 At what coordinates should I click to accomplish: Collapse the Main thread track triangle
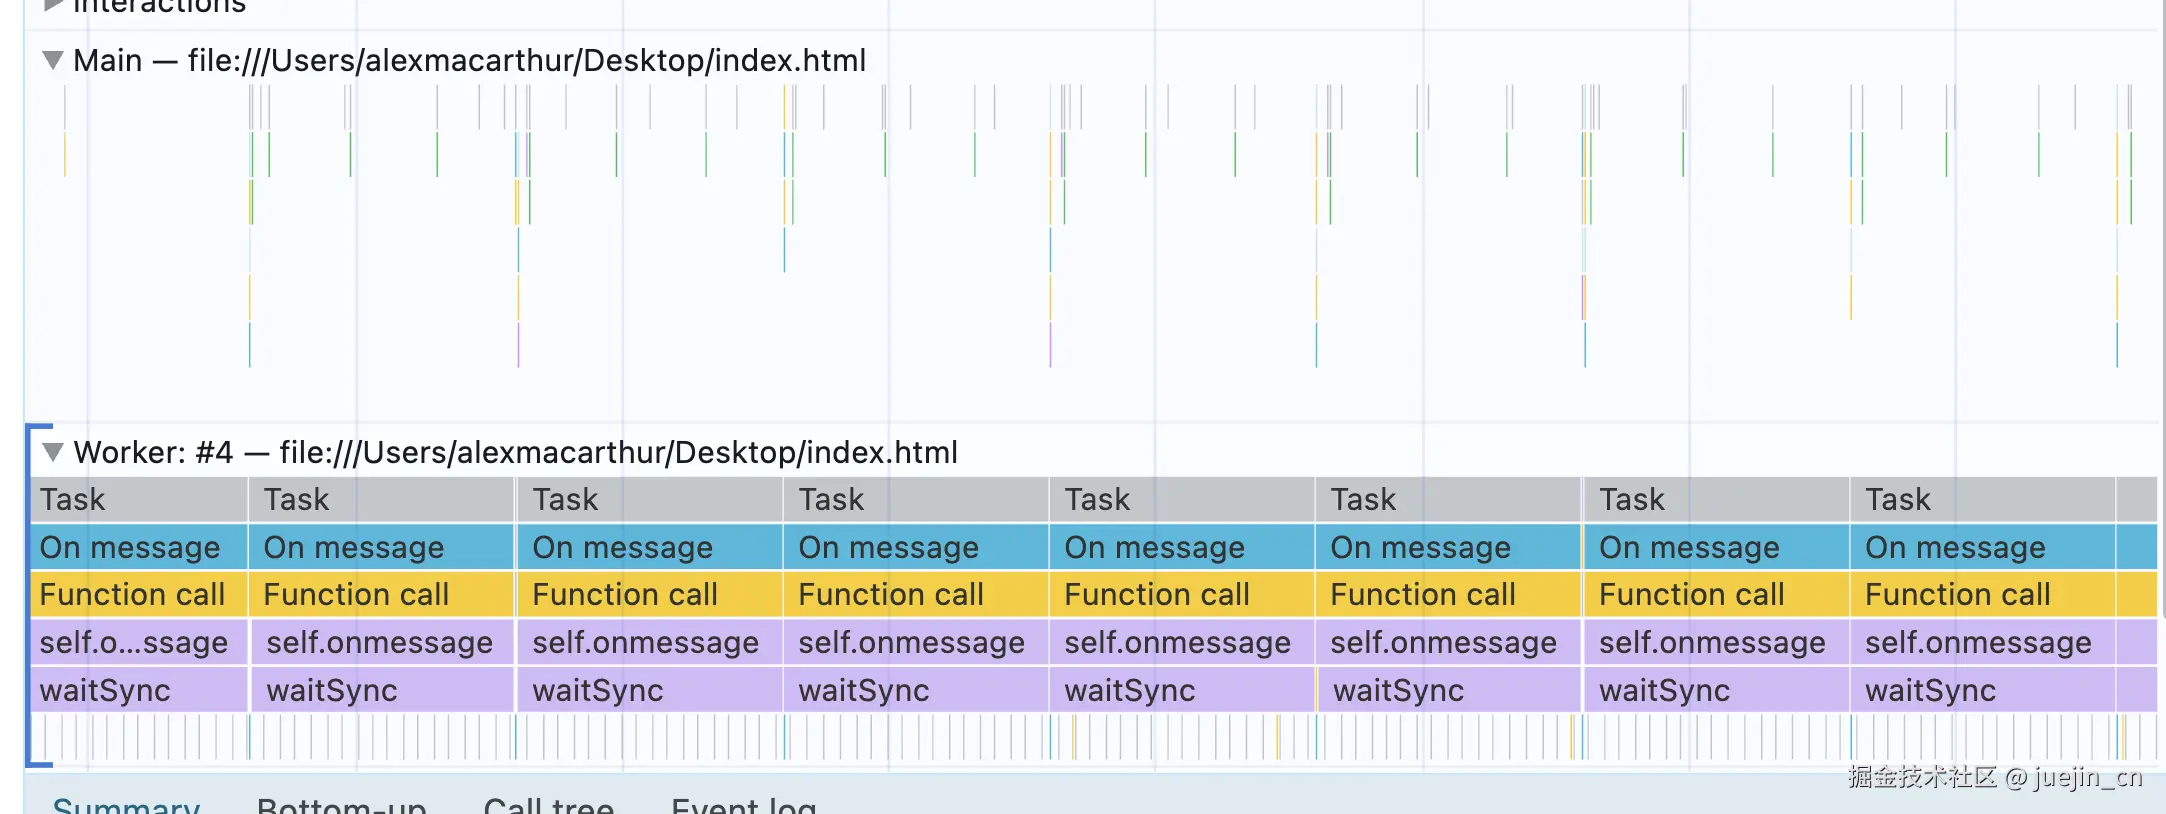pyautogui.click(x=53, y=61)
